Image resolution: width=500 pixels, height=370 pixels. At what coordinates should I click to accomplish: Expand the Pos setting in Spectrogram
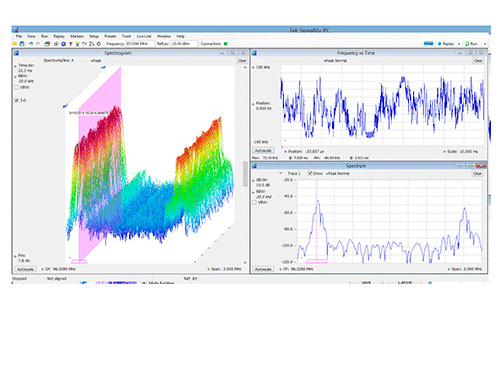[x=15, y=256]
